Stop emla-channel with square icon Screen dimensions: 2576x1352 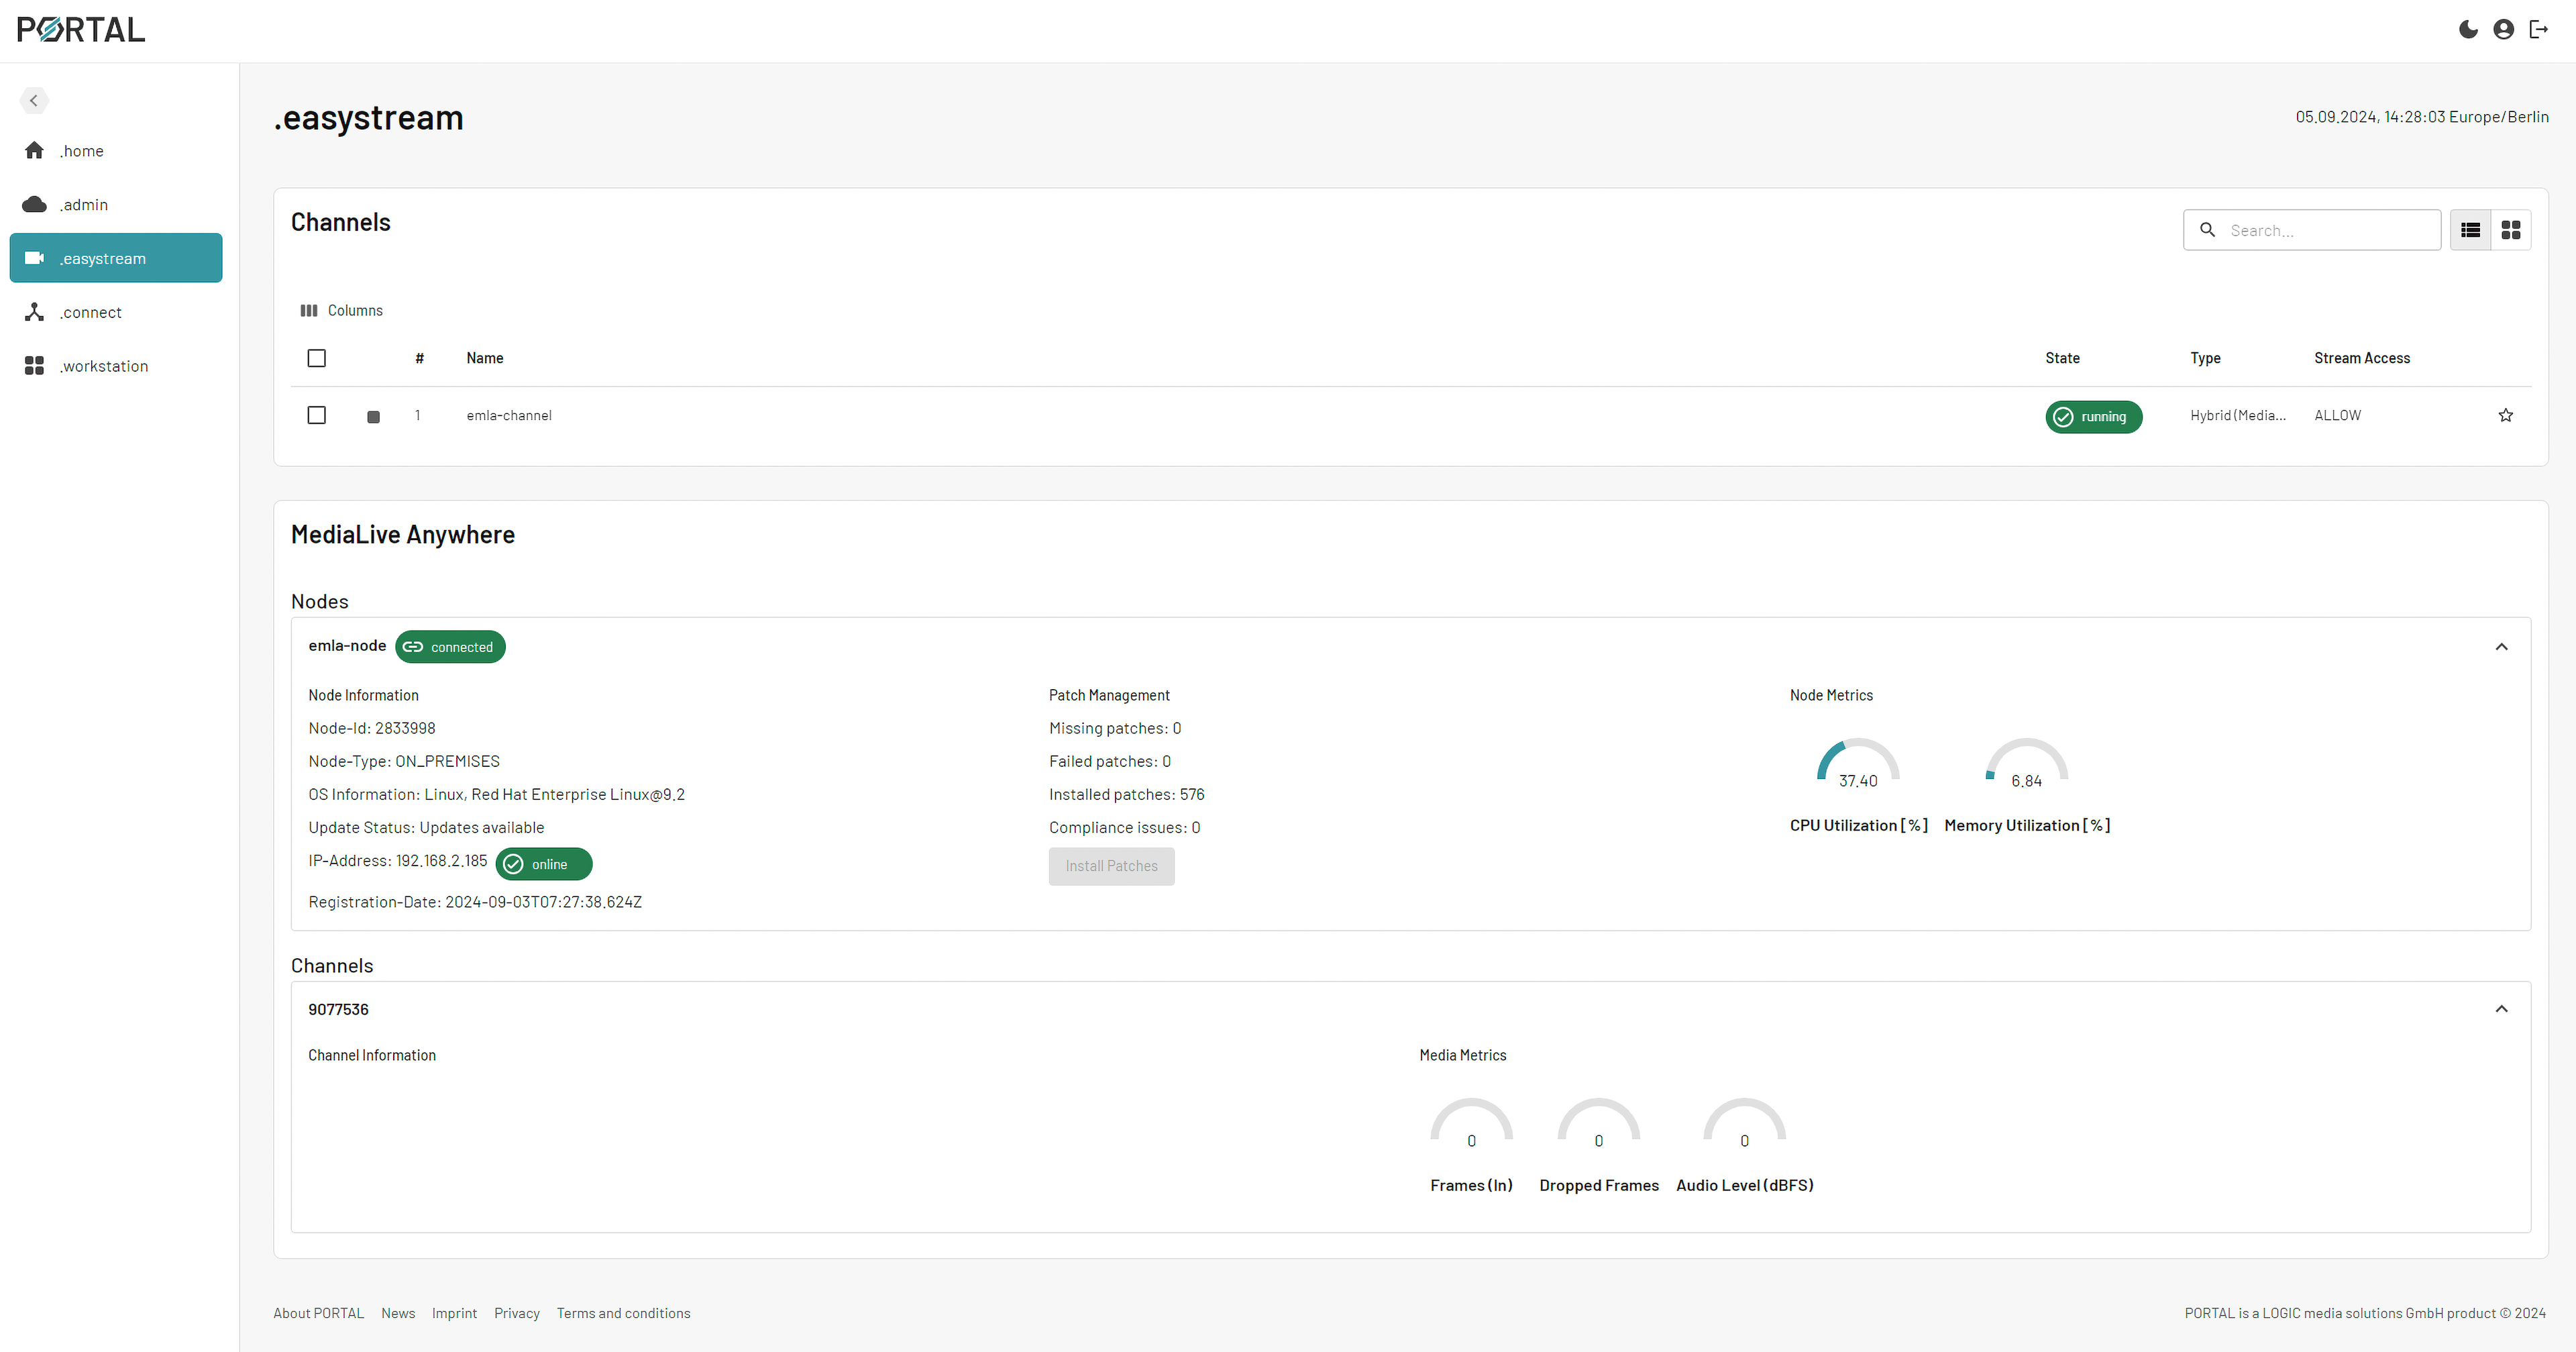[x=373, y=416]
